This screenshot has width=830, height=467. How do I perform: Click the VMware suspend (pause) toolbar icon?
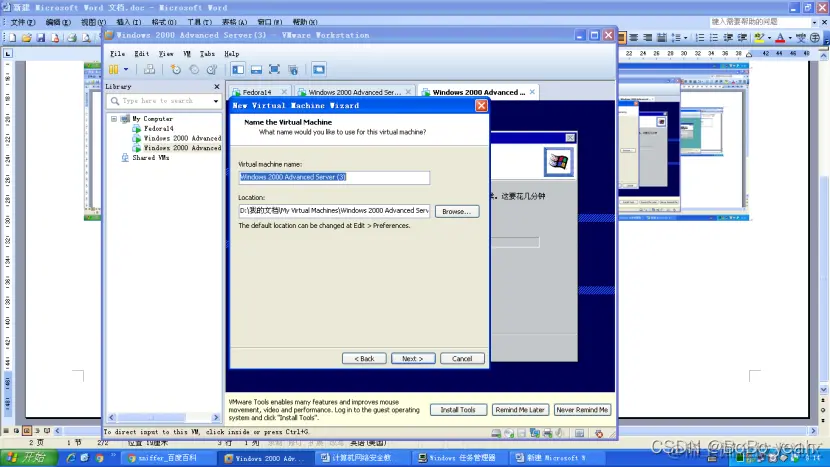[113, 69]
